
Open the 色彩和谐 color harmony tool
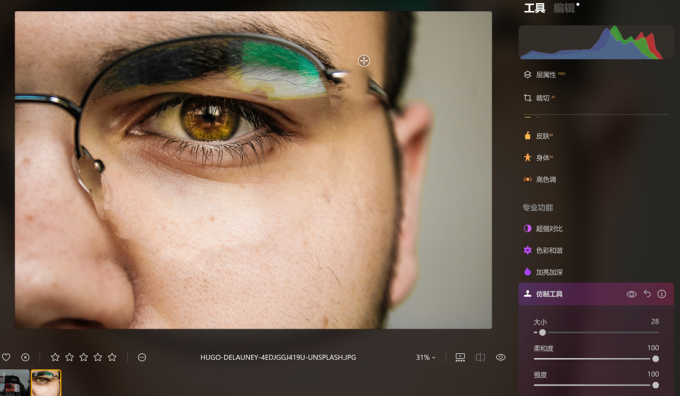click(543, 250)
